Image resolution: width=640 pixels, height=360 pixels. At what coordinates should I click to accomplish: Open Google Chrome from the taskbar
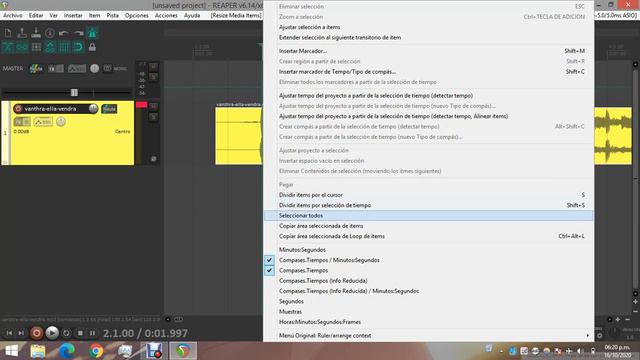96,351
